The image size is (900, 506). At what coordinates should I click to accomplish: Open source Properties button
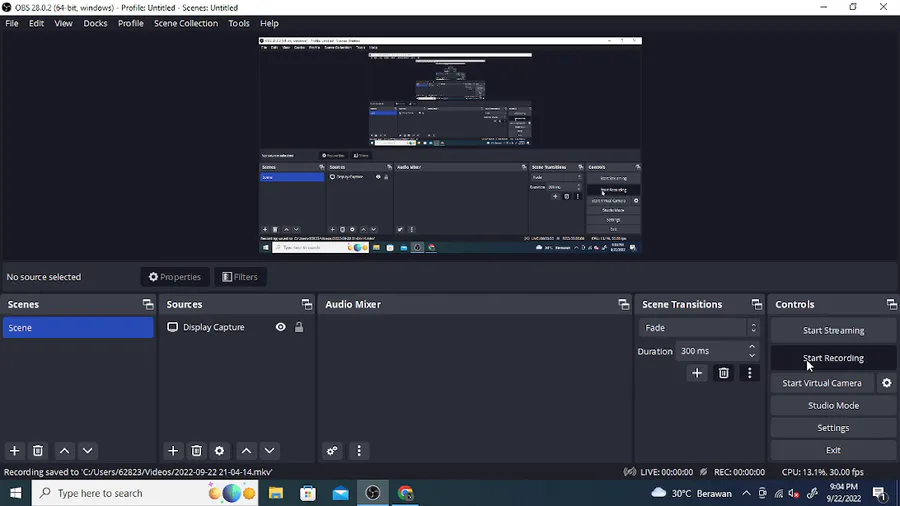(x=175, y=277)
